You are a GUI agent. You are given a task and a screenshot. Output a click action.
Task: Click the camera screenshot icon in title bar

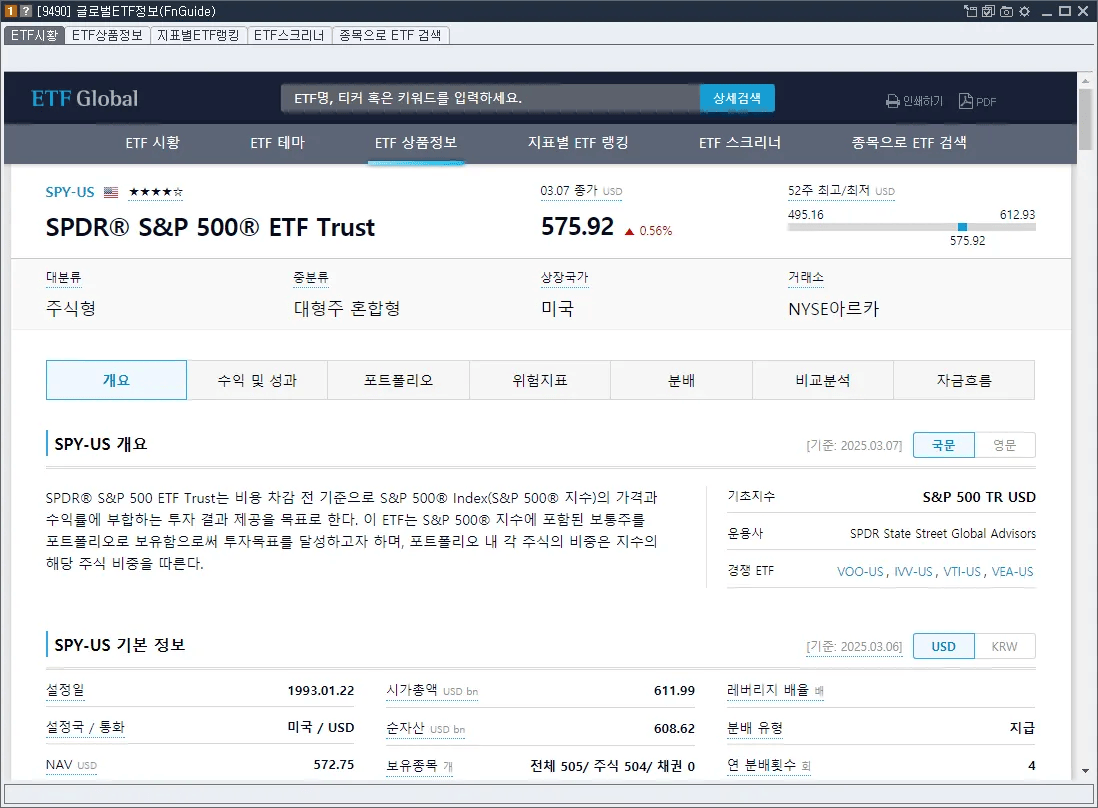tap(1006, 11)
